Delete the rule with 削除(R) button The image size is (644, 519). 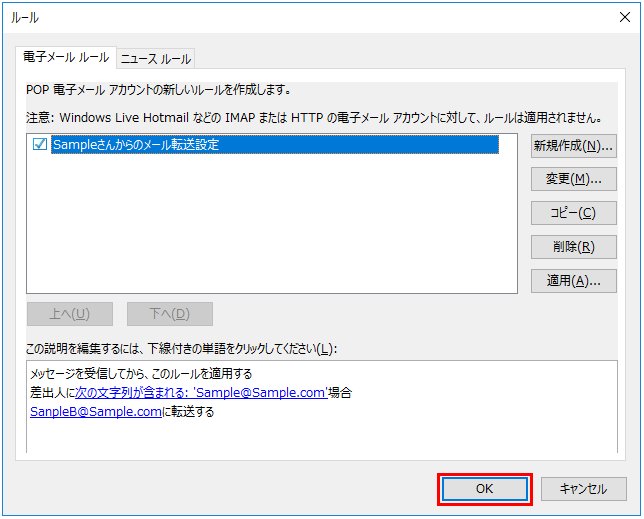573,247
